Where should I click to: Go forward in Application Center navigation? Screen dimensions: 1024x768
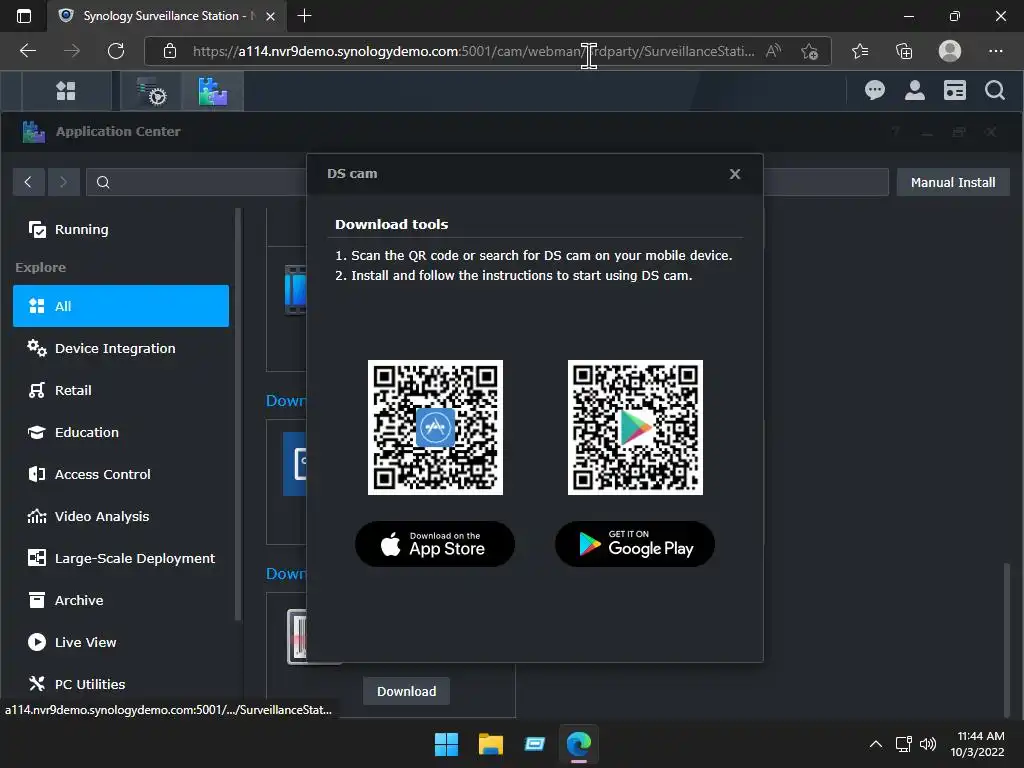(63, 182)
